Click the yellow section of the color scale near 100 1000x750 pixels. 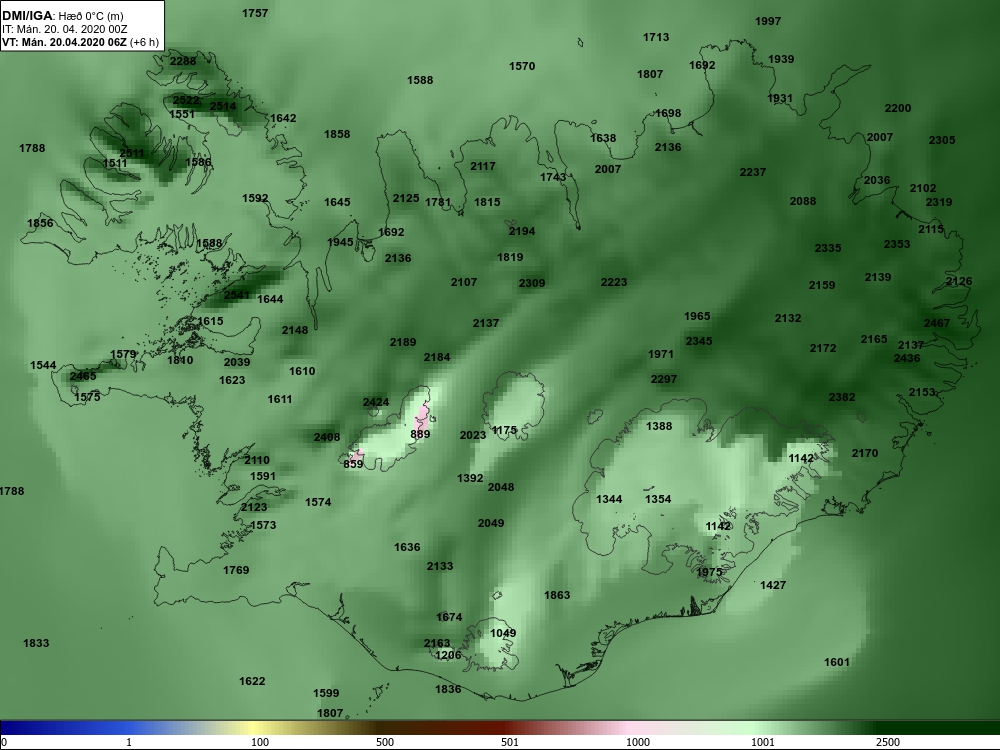click(255, 728)
